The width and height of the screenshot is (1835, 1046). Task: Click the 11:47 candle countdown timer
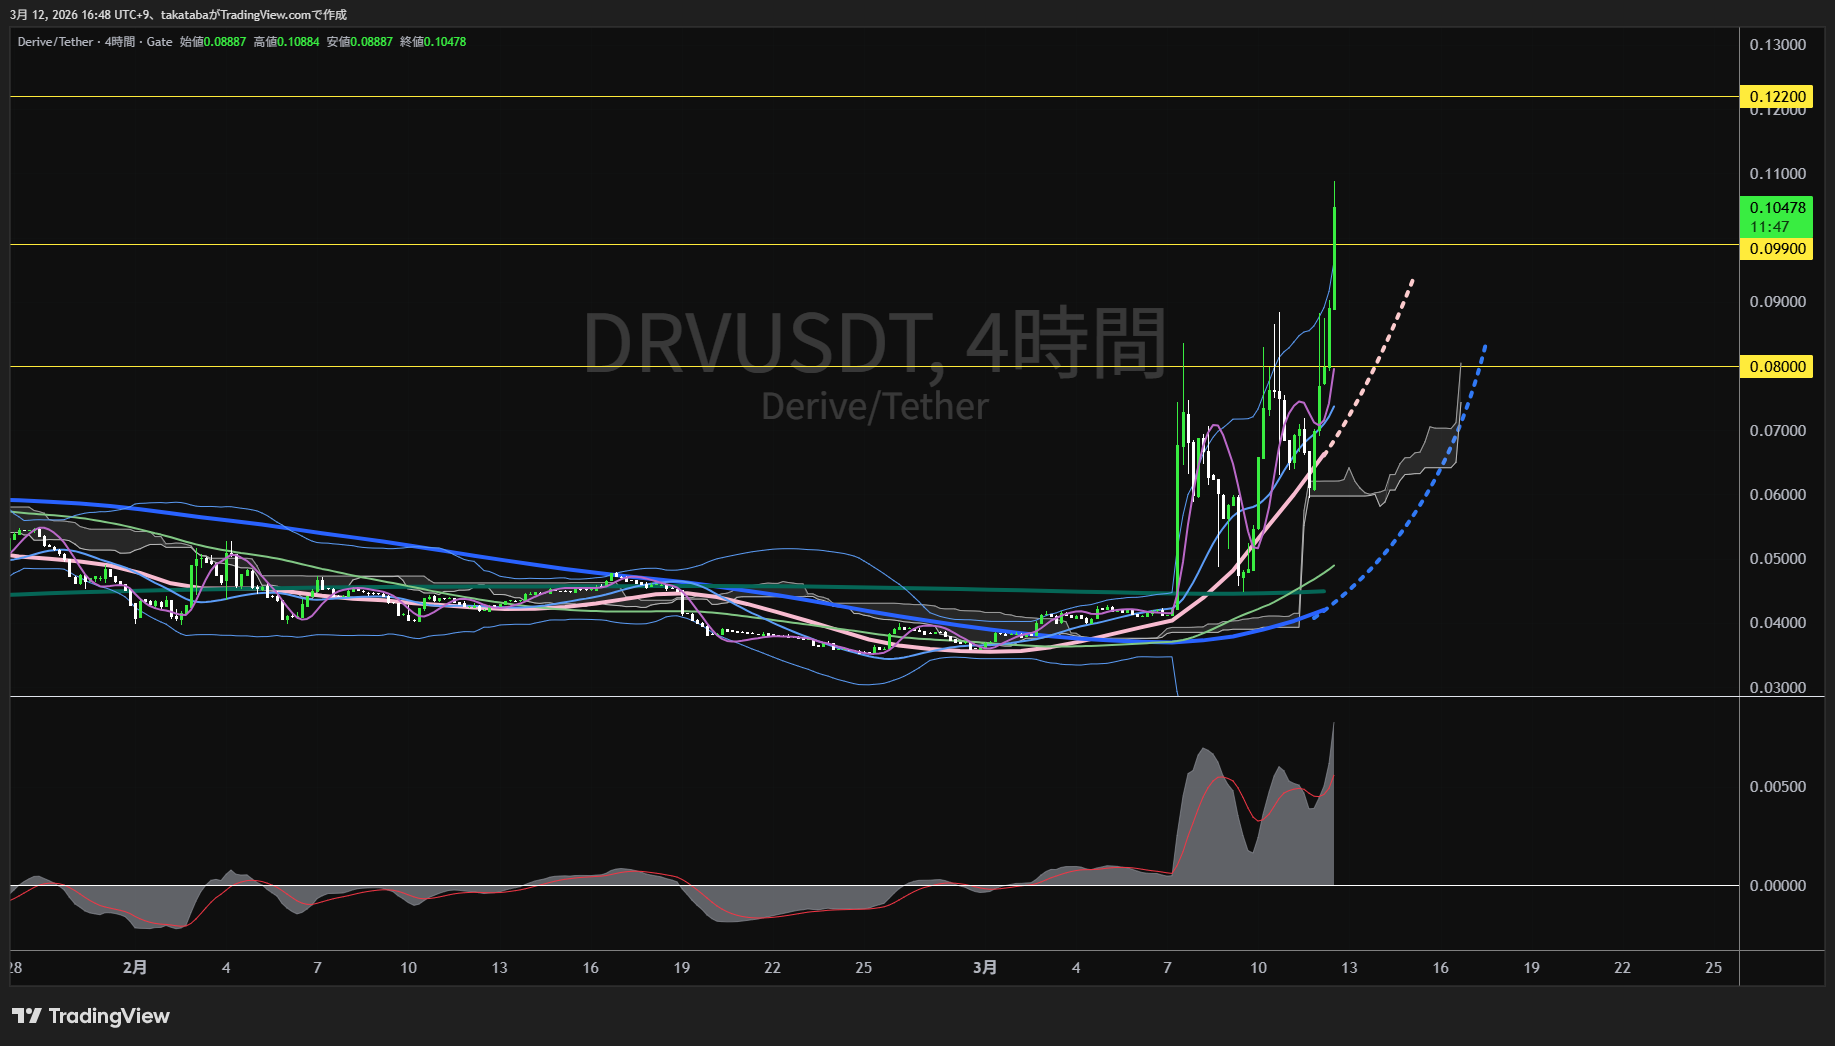point(1769,227)
